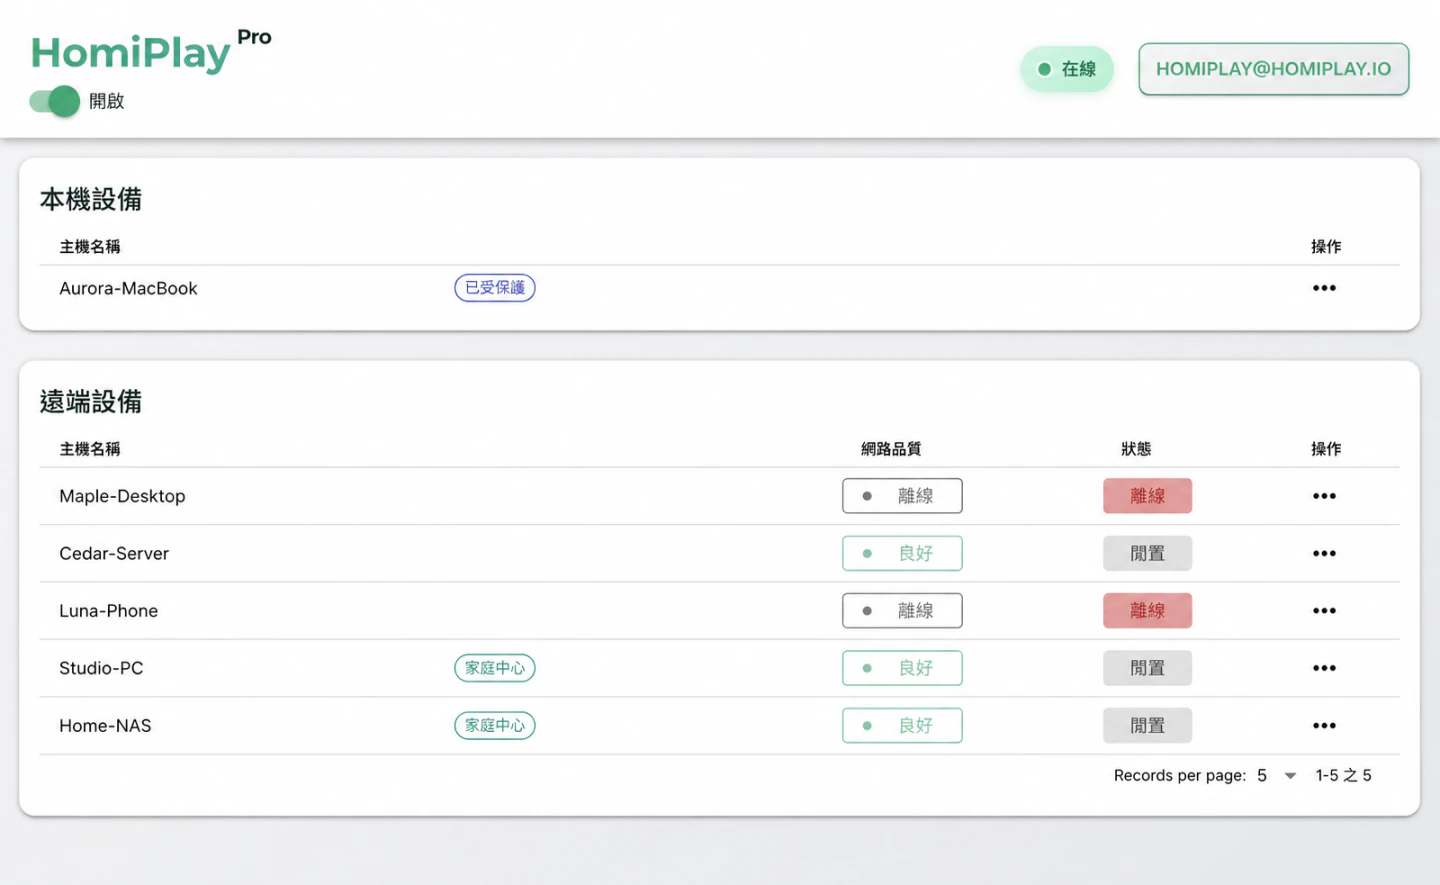Click the 已受保護 badge on Aurora-MacBook
This screenshot has width=1440, height=885.
[x=495, y=288]
